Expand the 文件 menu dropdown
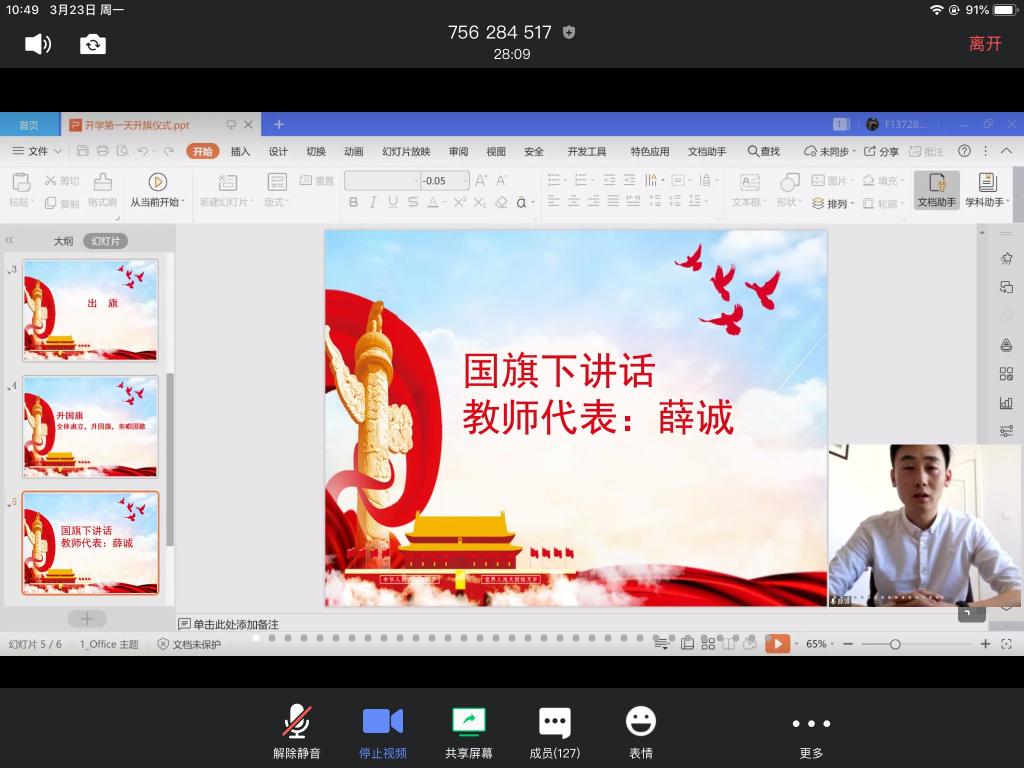 (38, 151)
